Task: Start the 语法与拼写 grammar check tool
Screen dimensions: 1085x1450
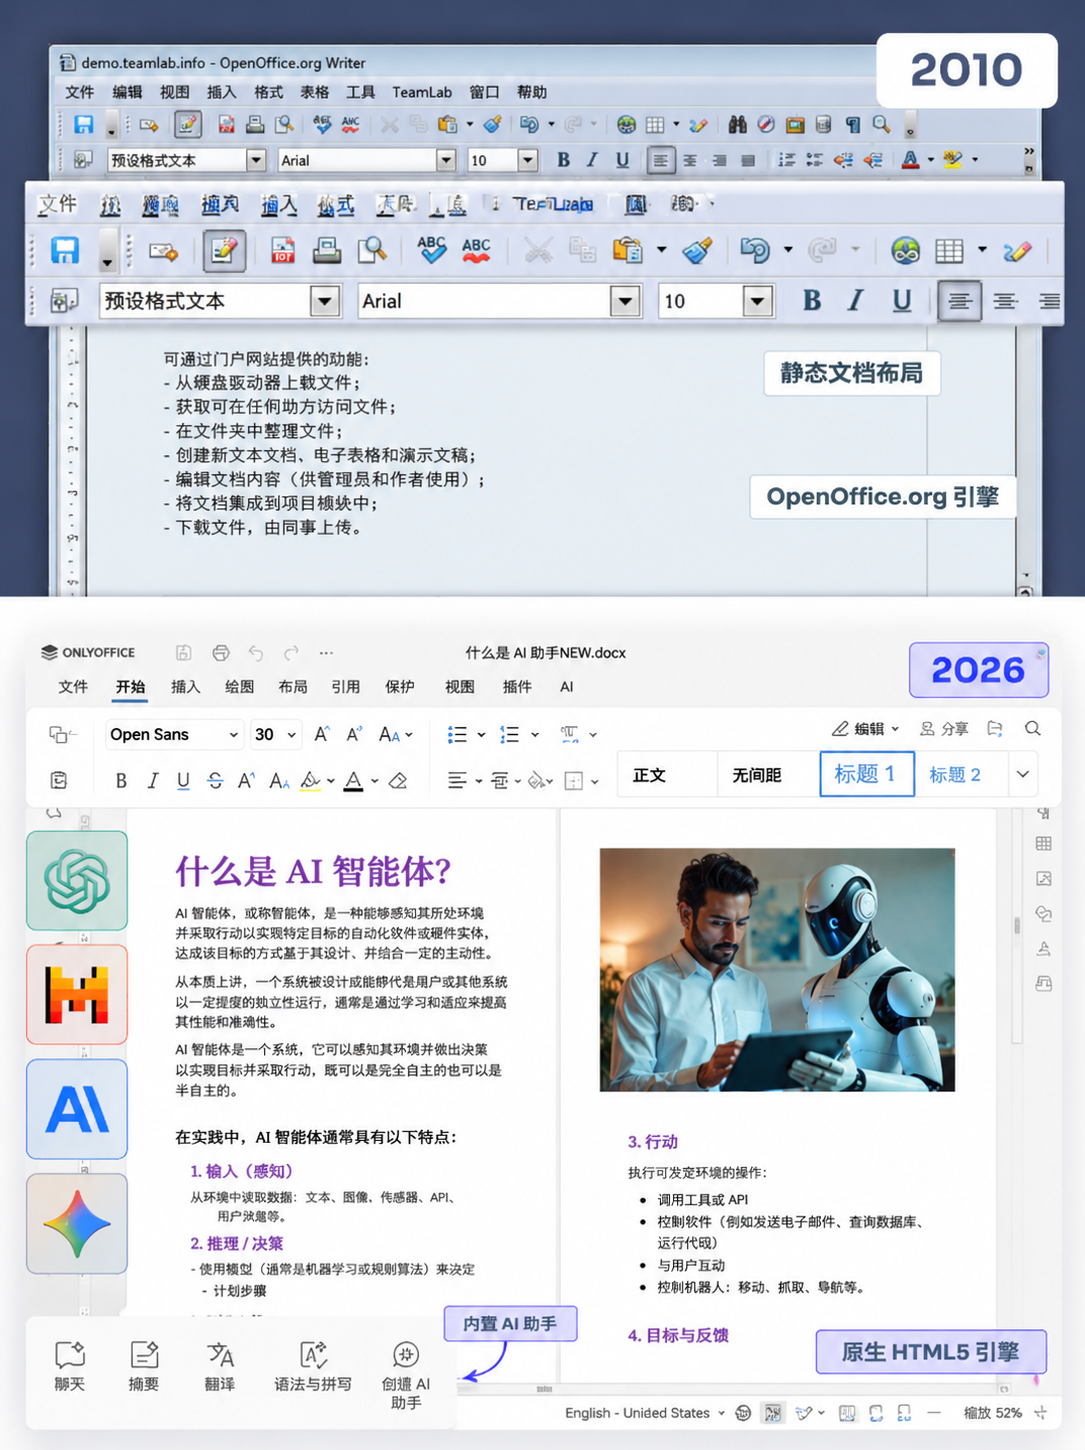Action: click(313, 1366)
